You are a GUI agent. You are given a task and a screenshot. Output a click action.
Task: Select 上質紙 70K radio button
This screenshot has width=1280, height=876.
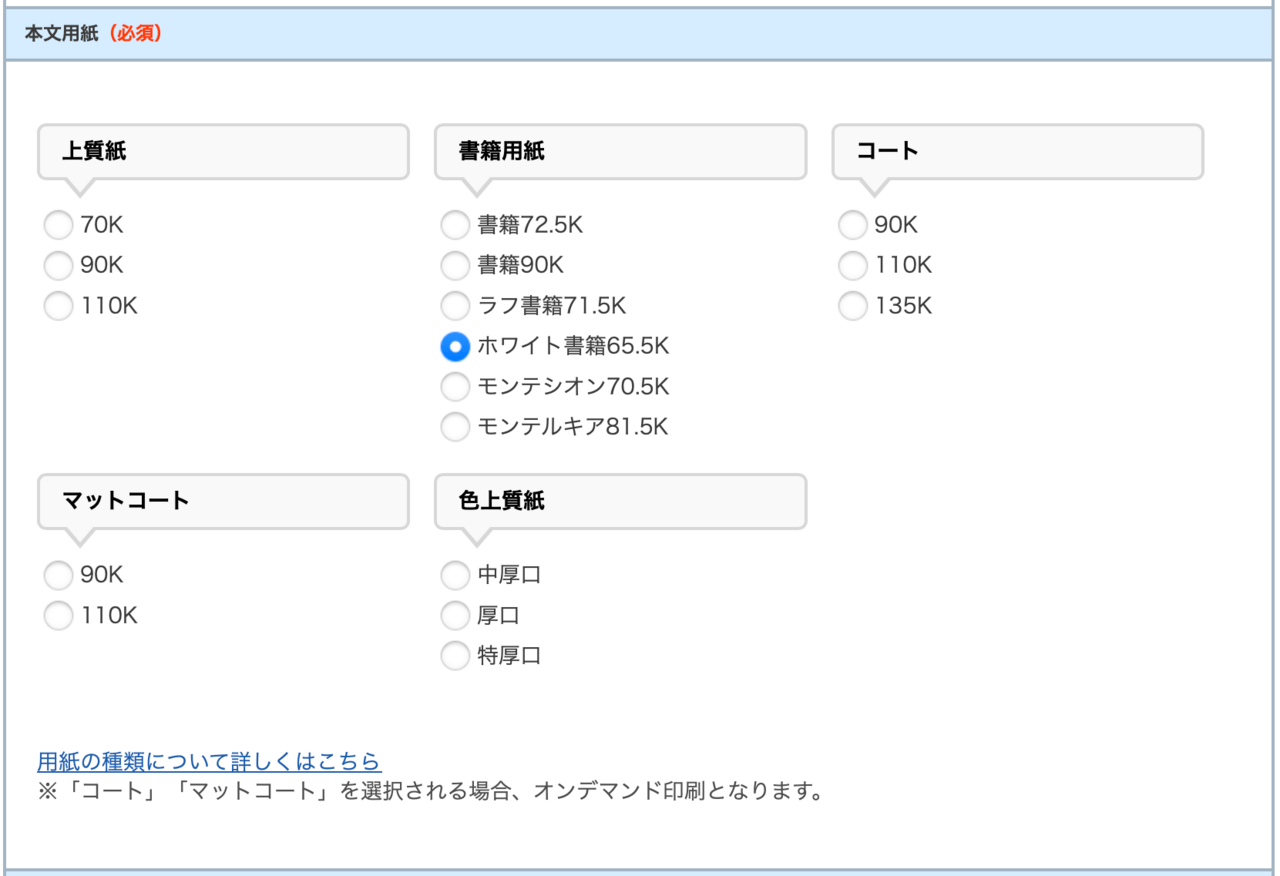point(58,225)
